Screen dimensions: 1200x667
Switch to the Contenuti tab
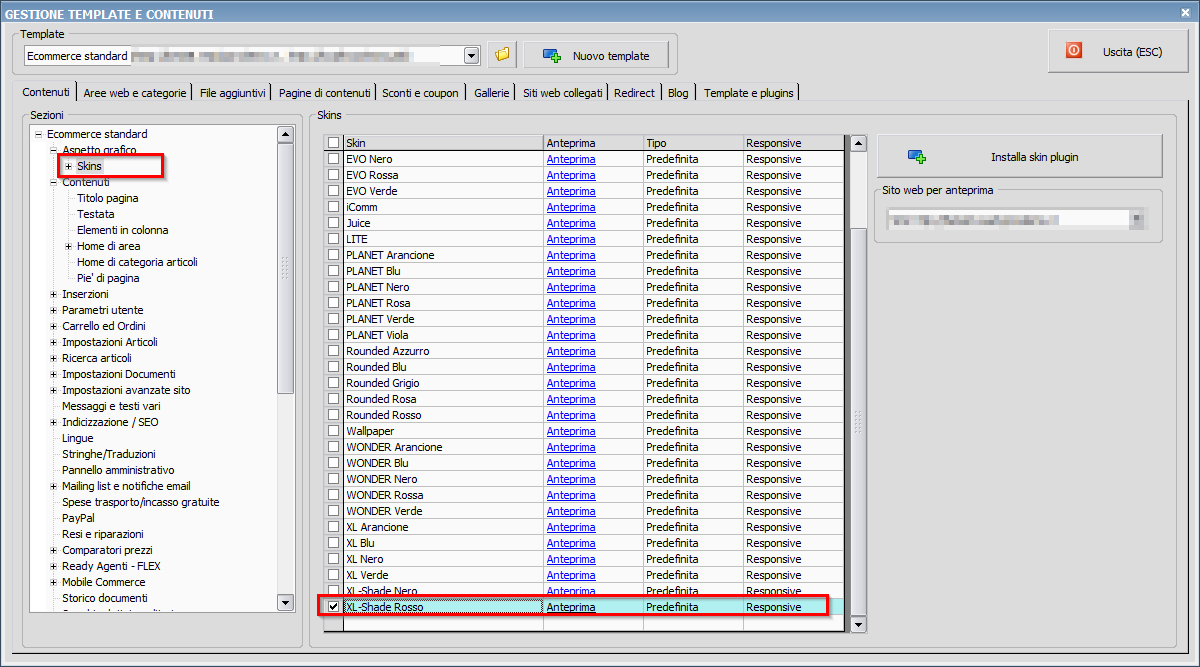(46, 92)
